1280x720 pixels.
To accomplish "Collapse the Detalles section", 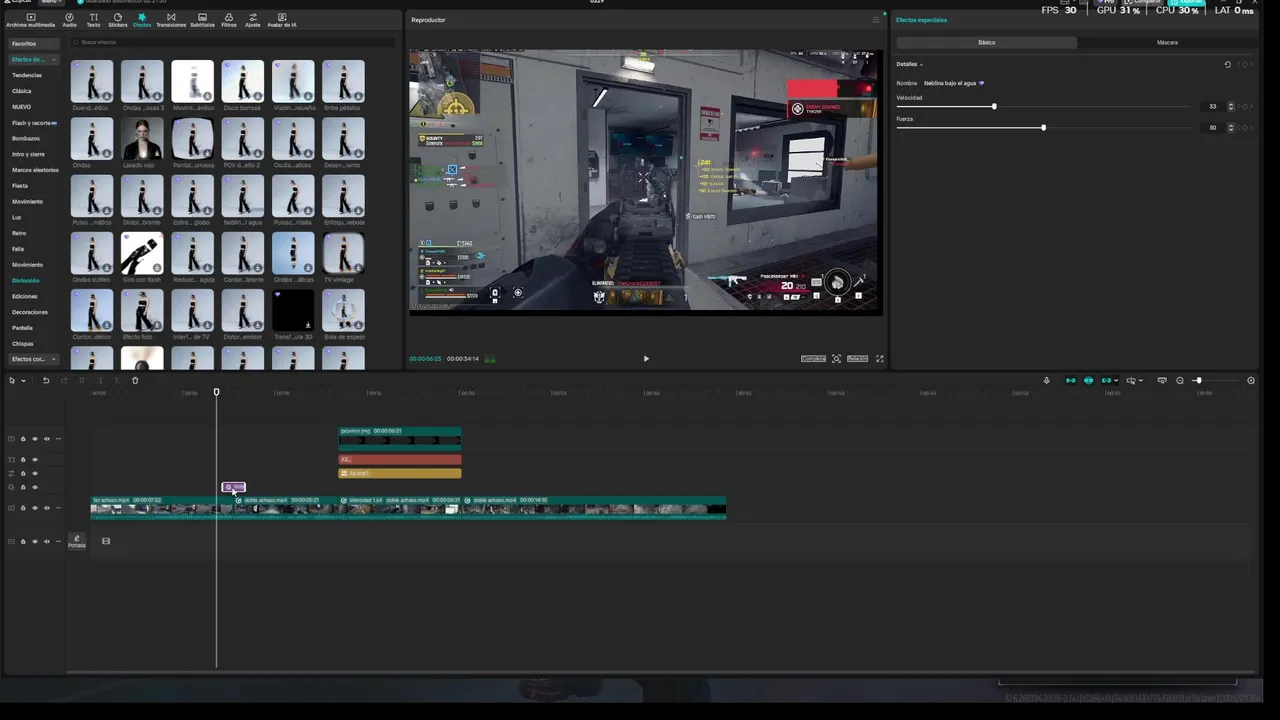I will pos(909,64).
